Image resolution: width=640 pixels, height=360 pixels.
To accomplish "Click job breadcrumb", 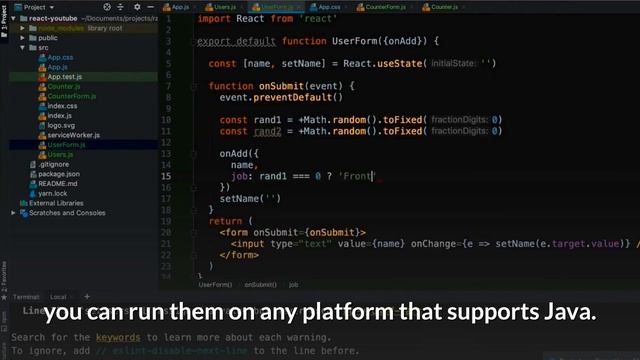I will [293, 285].
